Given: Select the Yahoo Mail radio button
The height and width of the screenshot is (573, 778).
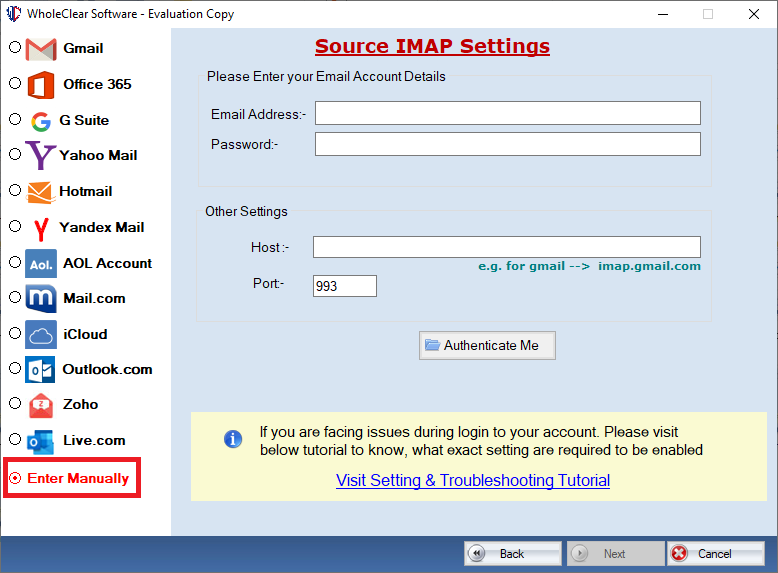Looking at the screenshot, I should (15, 154).
